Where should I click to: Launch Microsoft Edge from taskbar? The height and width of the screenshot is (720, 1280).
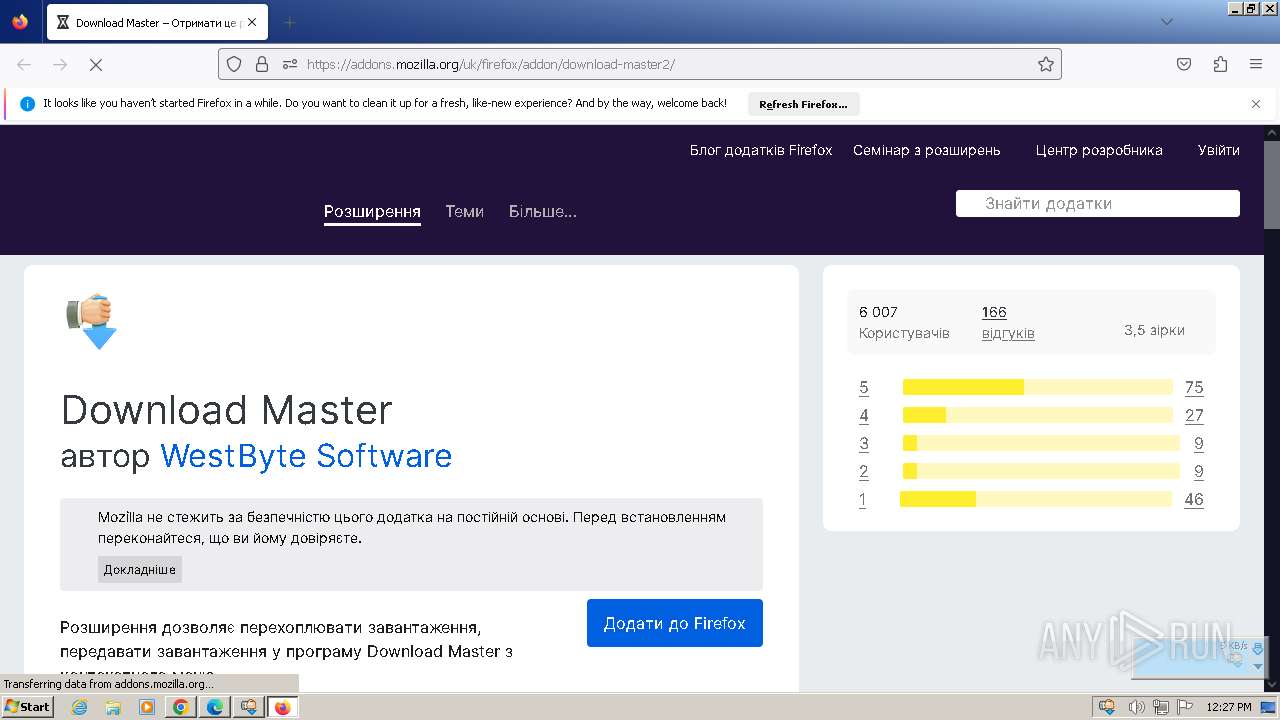[215, 707]
